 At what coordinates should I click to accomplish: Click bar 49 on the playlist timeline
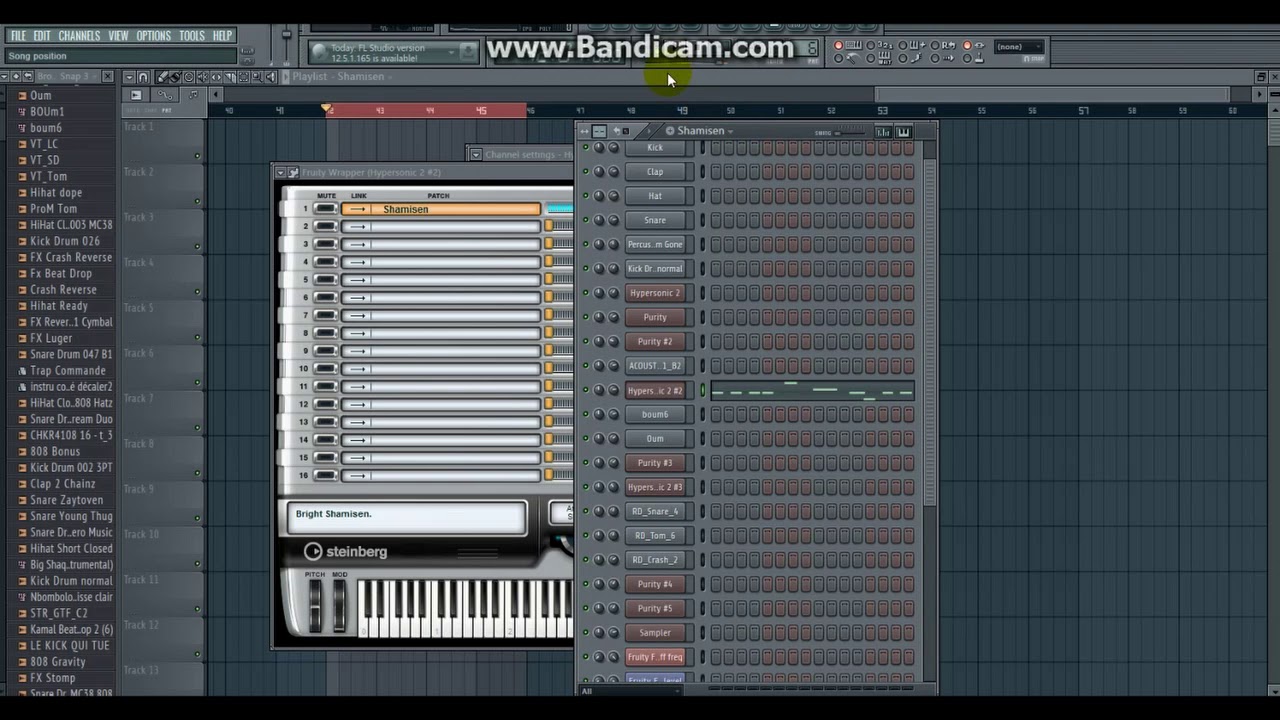pyautogui.click(x=682, y=110)
